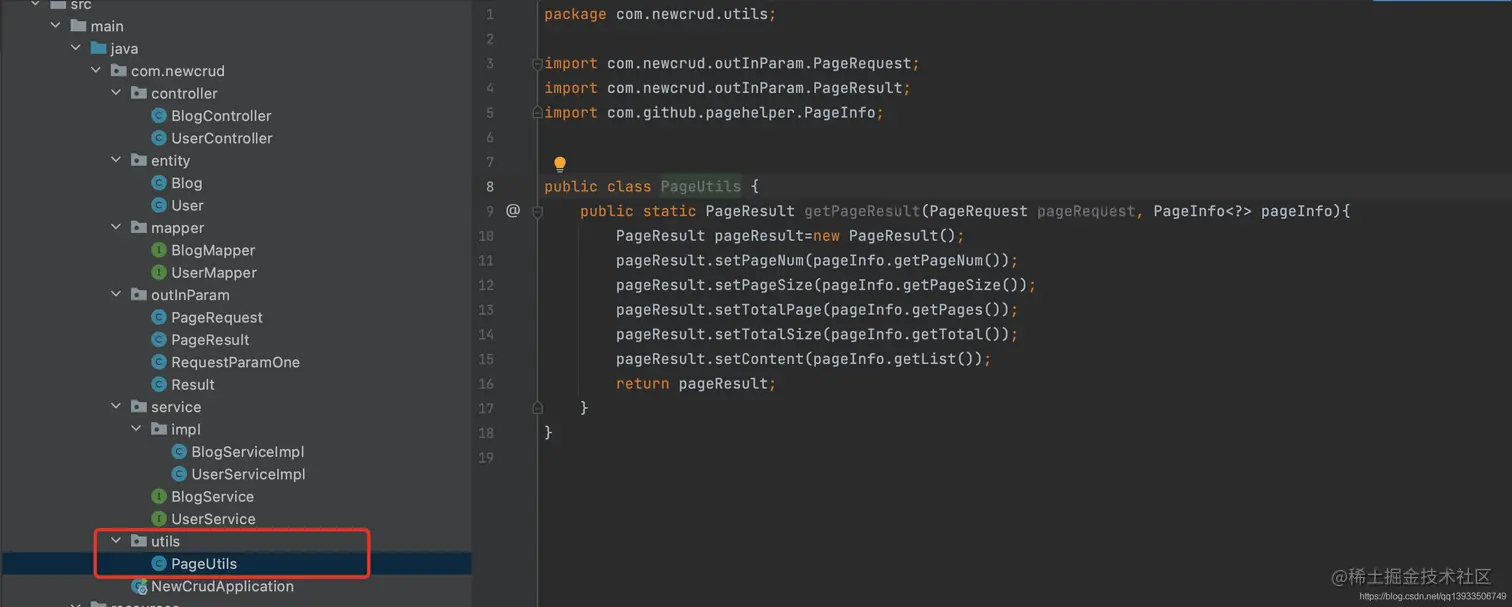Screen dimensions: 1512x607
Task: Collapse the utils package
Action: [116, 541]
